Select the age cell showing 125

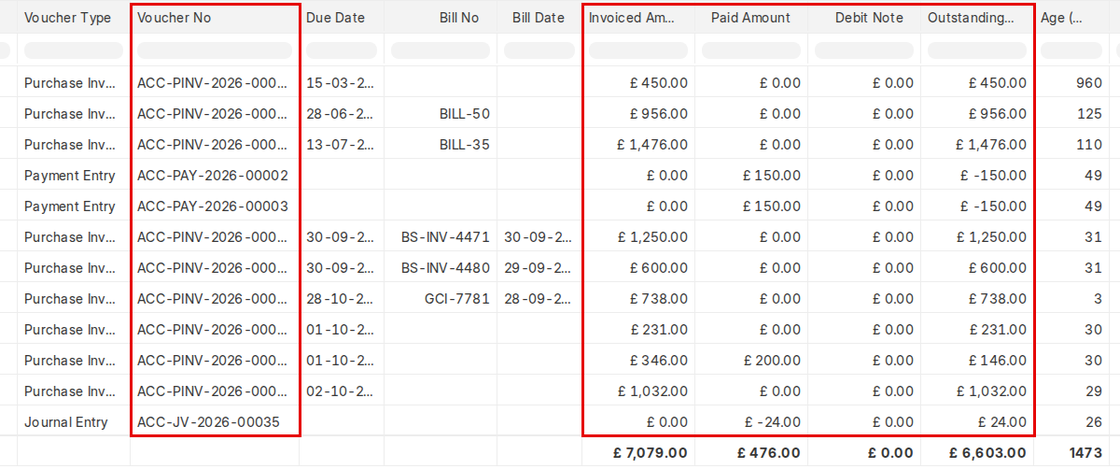click(x=1071, y=114)
